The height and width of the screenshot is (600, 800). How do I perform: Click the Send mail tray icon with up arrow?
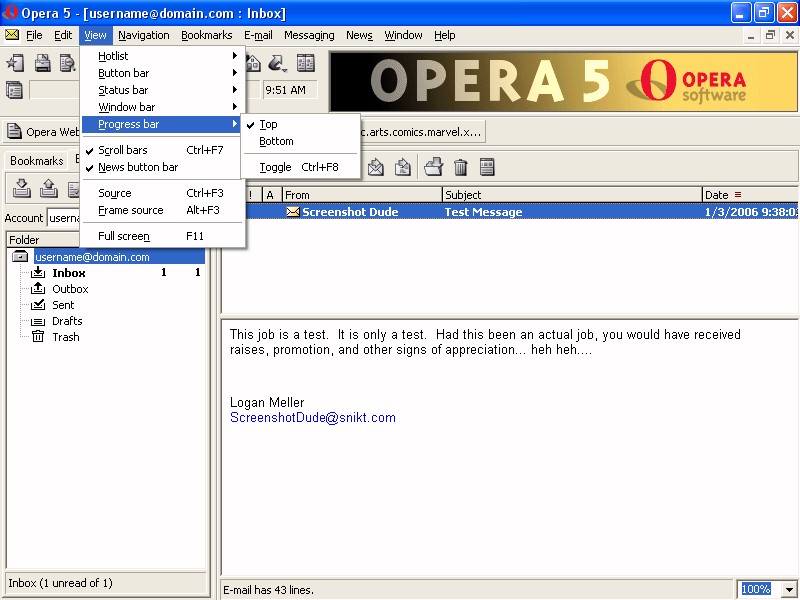[x=48, y=188]
